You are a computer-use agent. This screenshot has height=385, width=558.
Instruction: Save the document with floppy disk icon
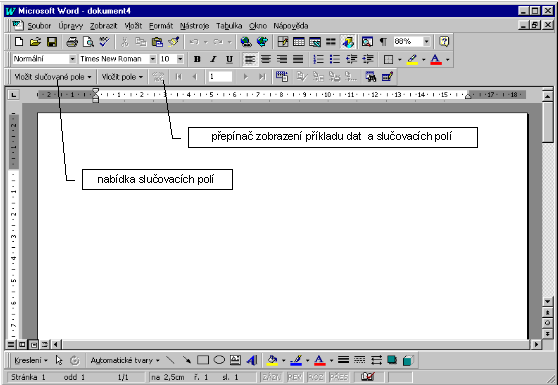click(52, 42)
